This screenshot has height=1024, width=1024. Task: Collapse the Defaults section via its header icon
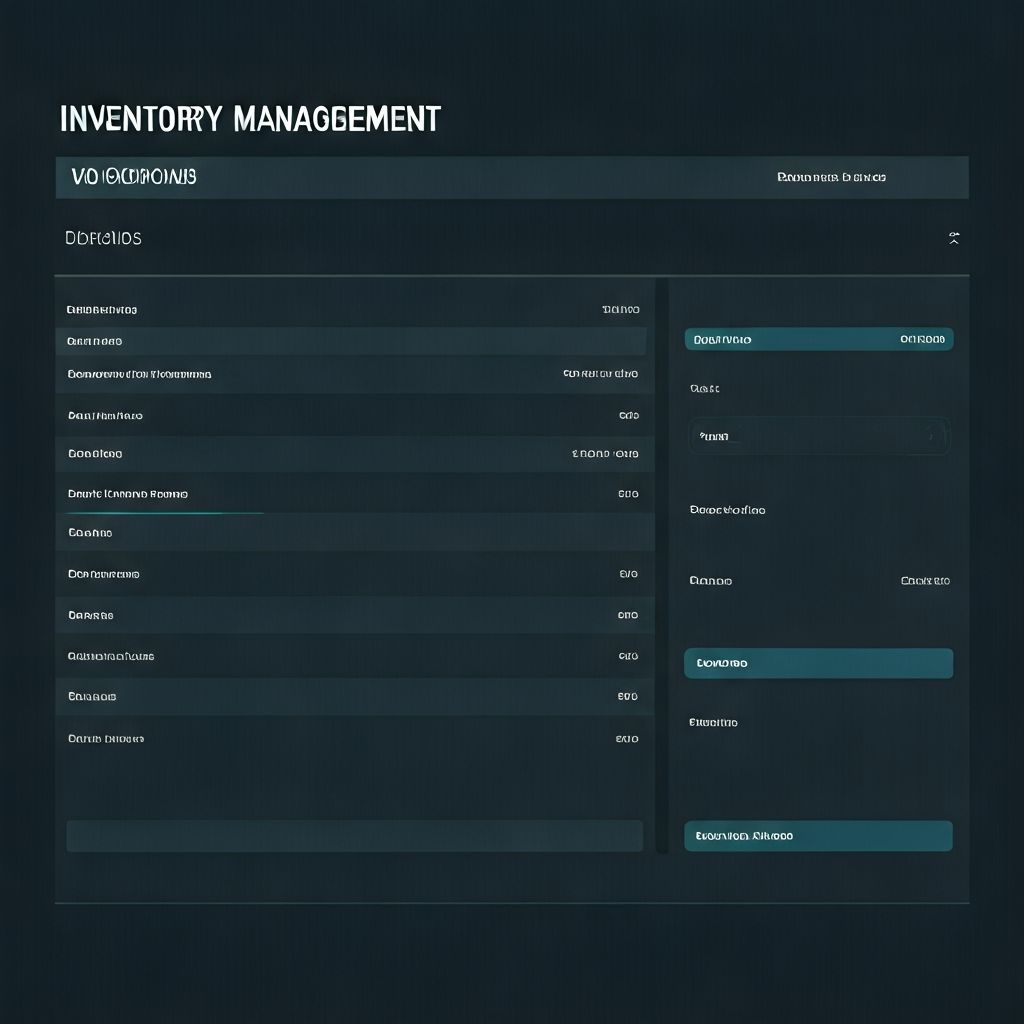954,238
